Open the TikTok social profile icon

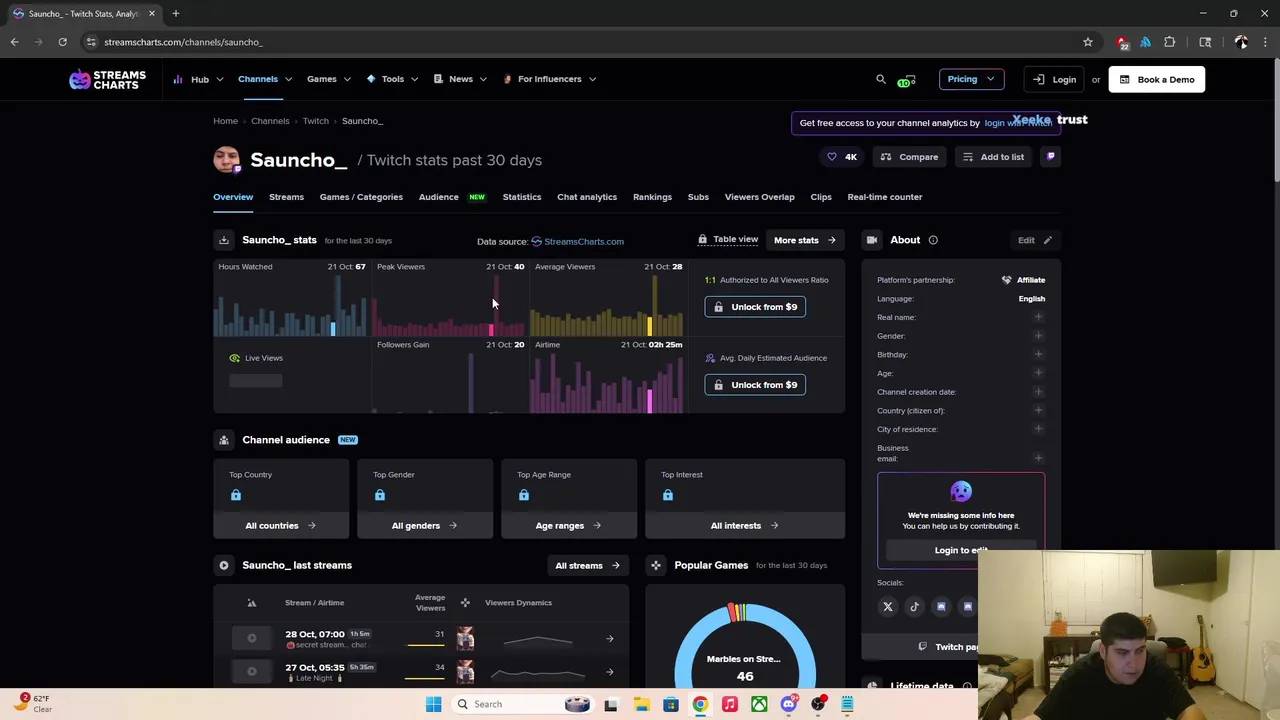click(x=914, y=607)
